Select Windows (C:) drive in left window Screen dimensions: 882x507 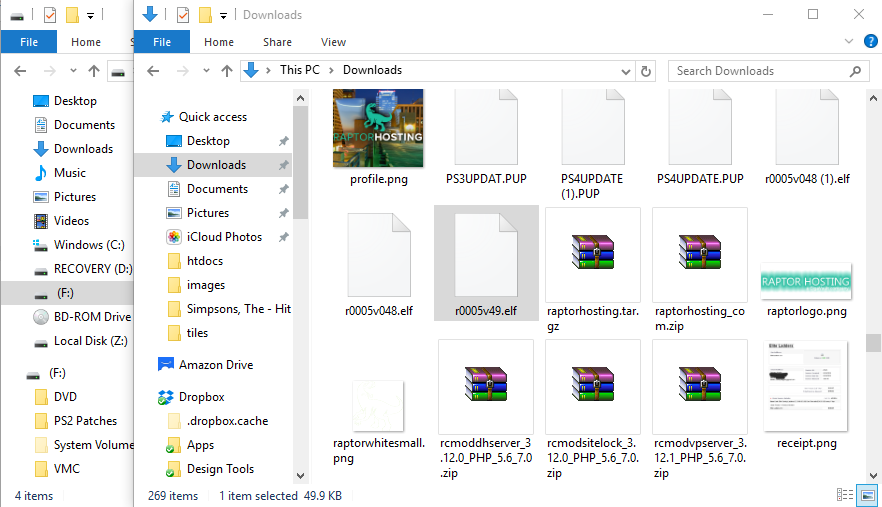click(89, 245)
